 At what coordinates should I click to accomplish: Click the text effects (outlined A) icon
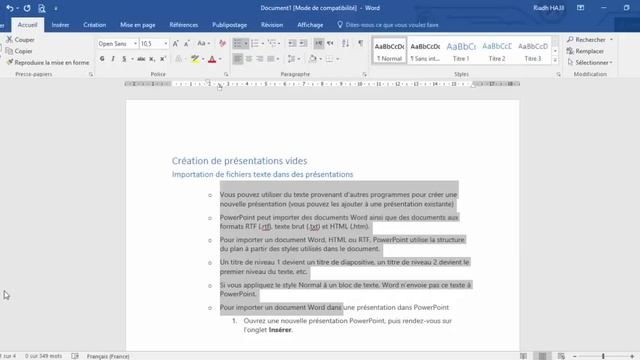pyautogui.click(x=178, y=59)
